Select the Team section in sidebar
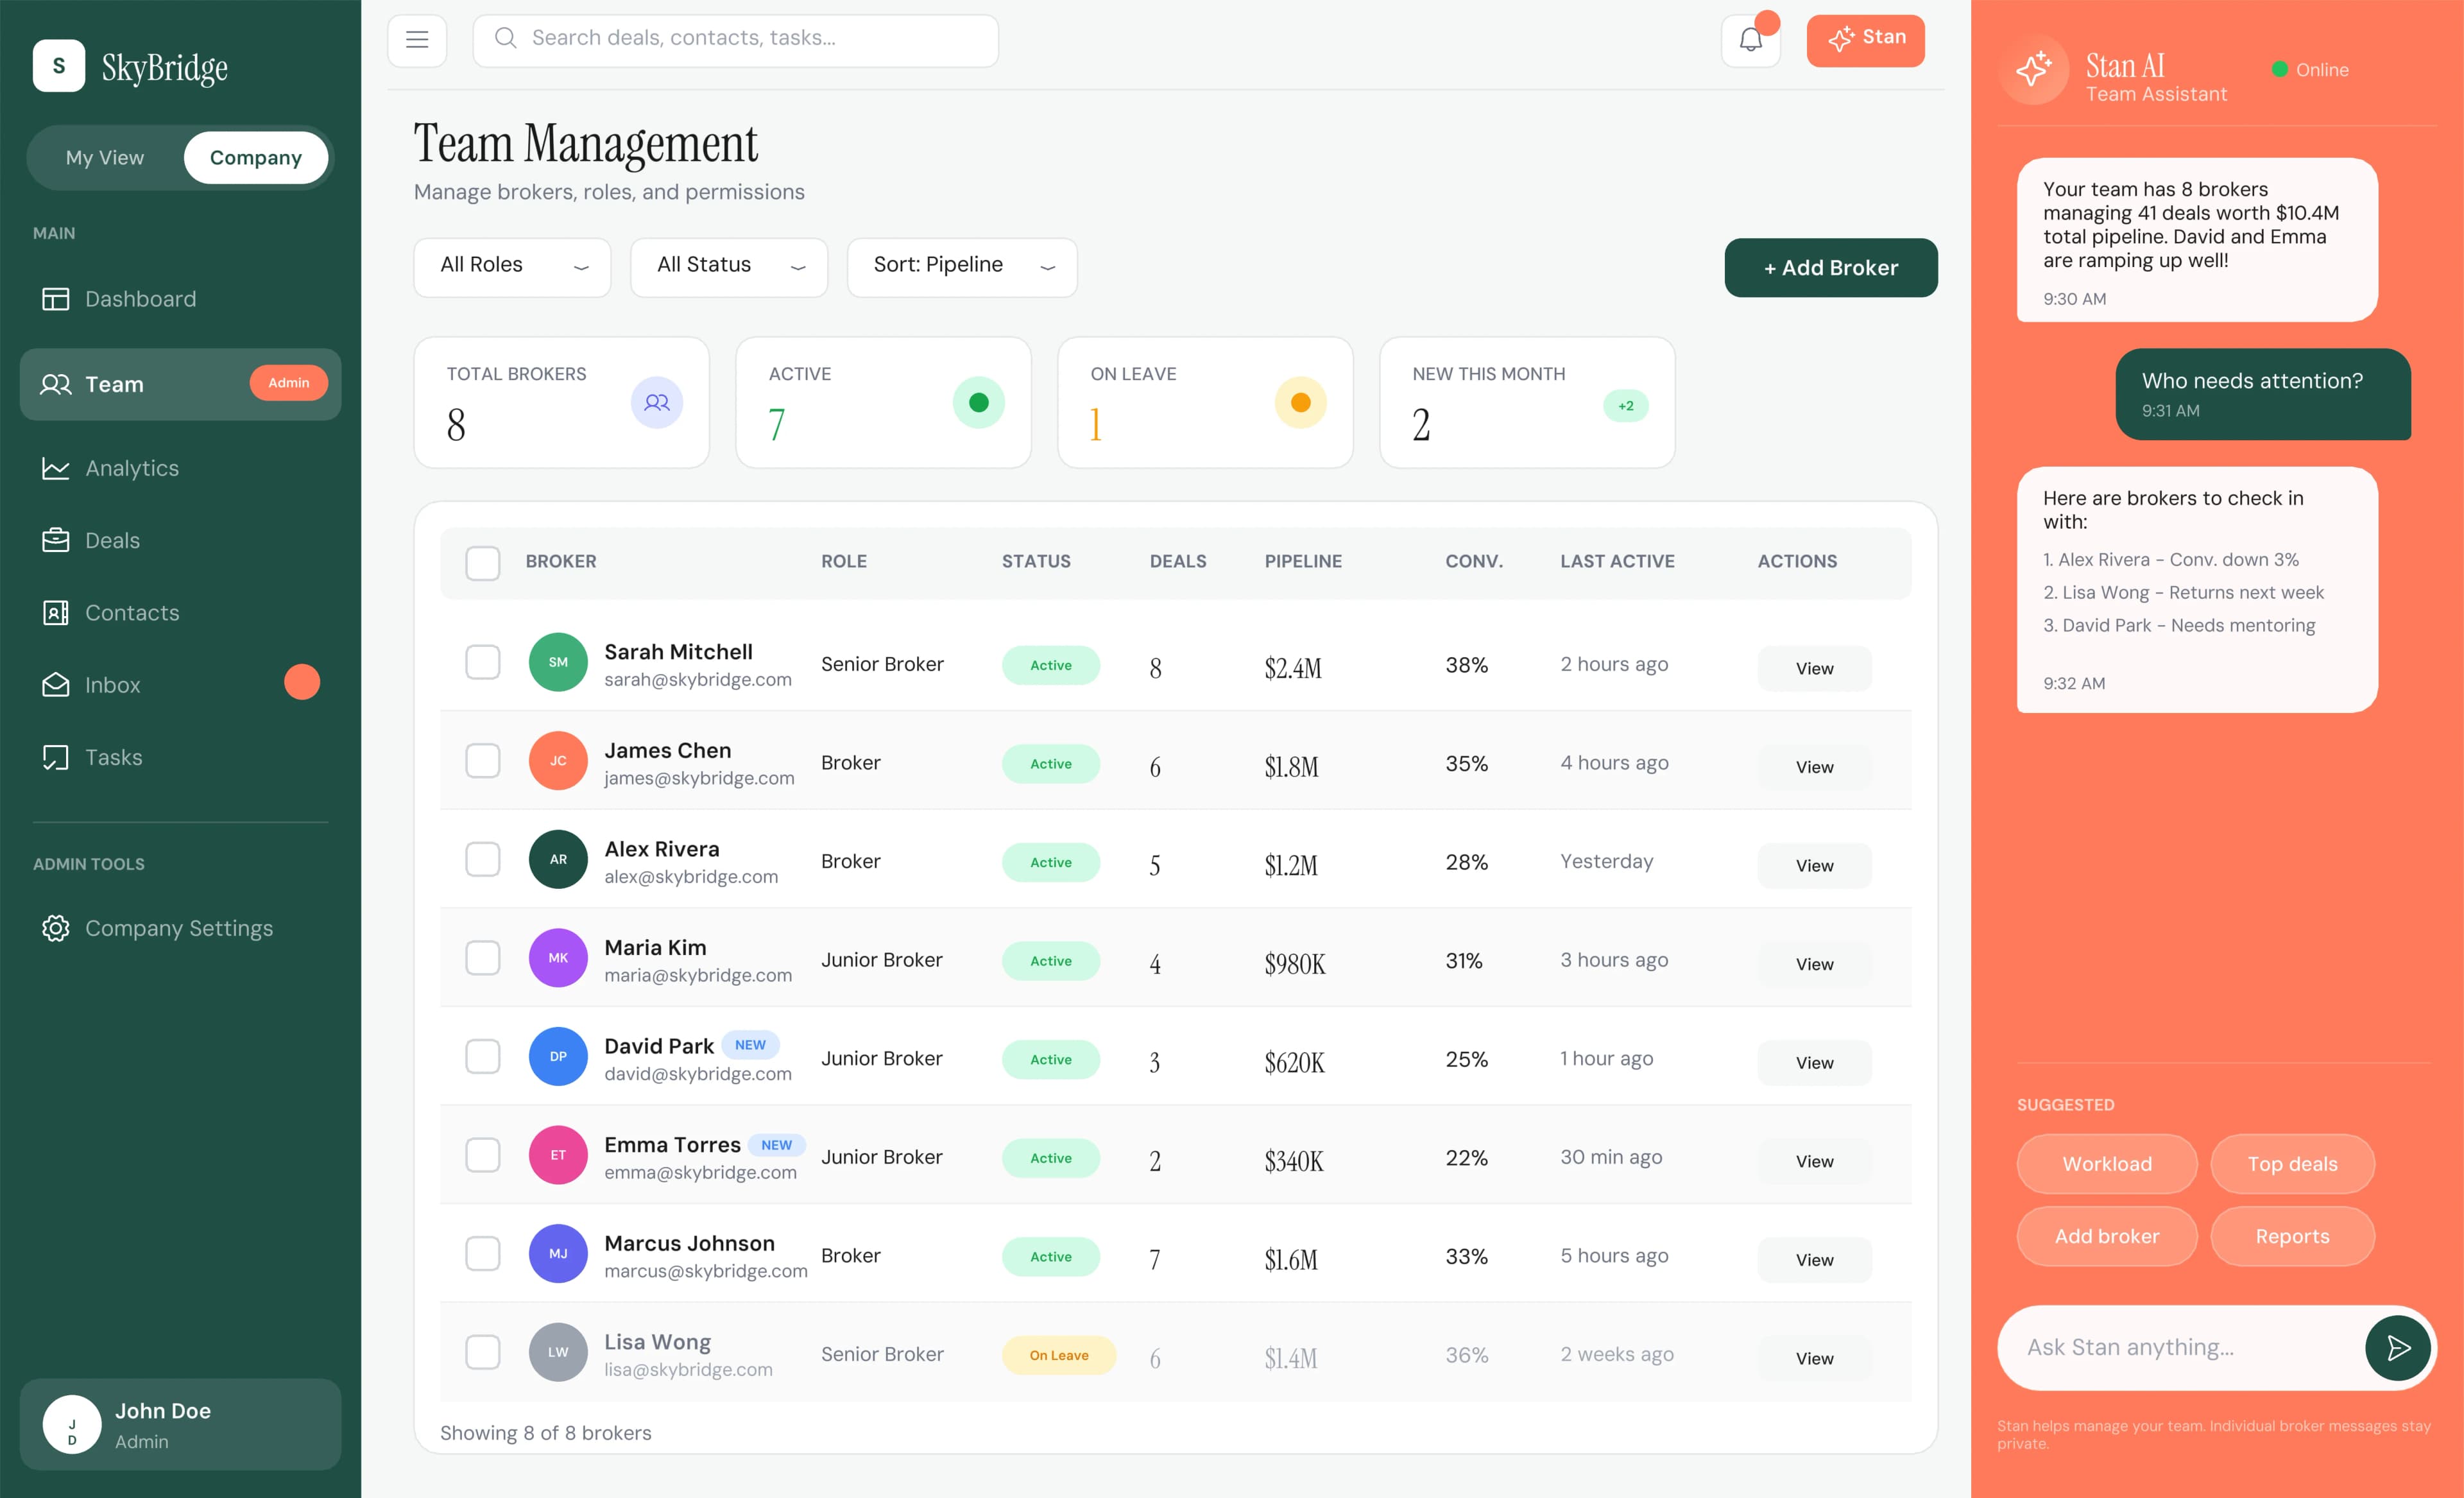2464x1498 pixels. click(x=114, y=384)
